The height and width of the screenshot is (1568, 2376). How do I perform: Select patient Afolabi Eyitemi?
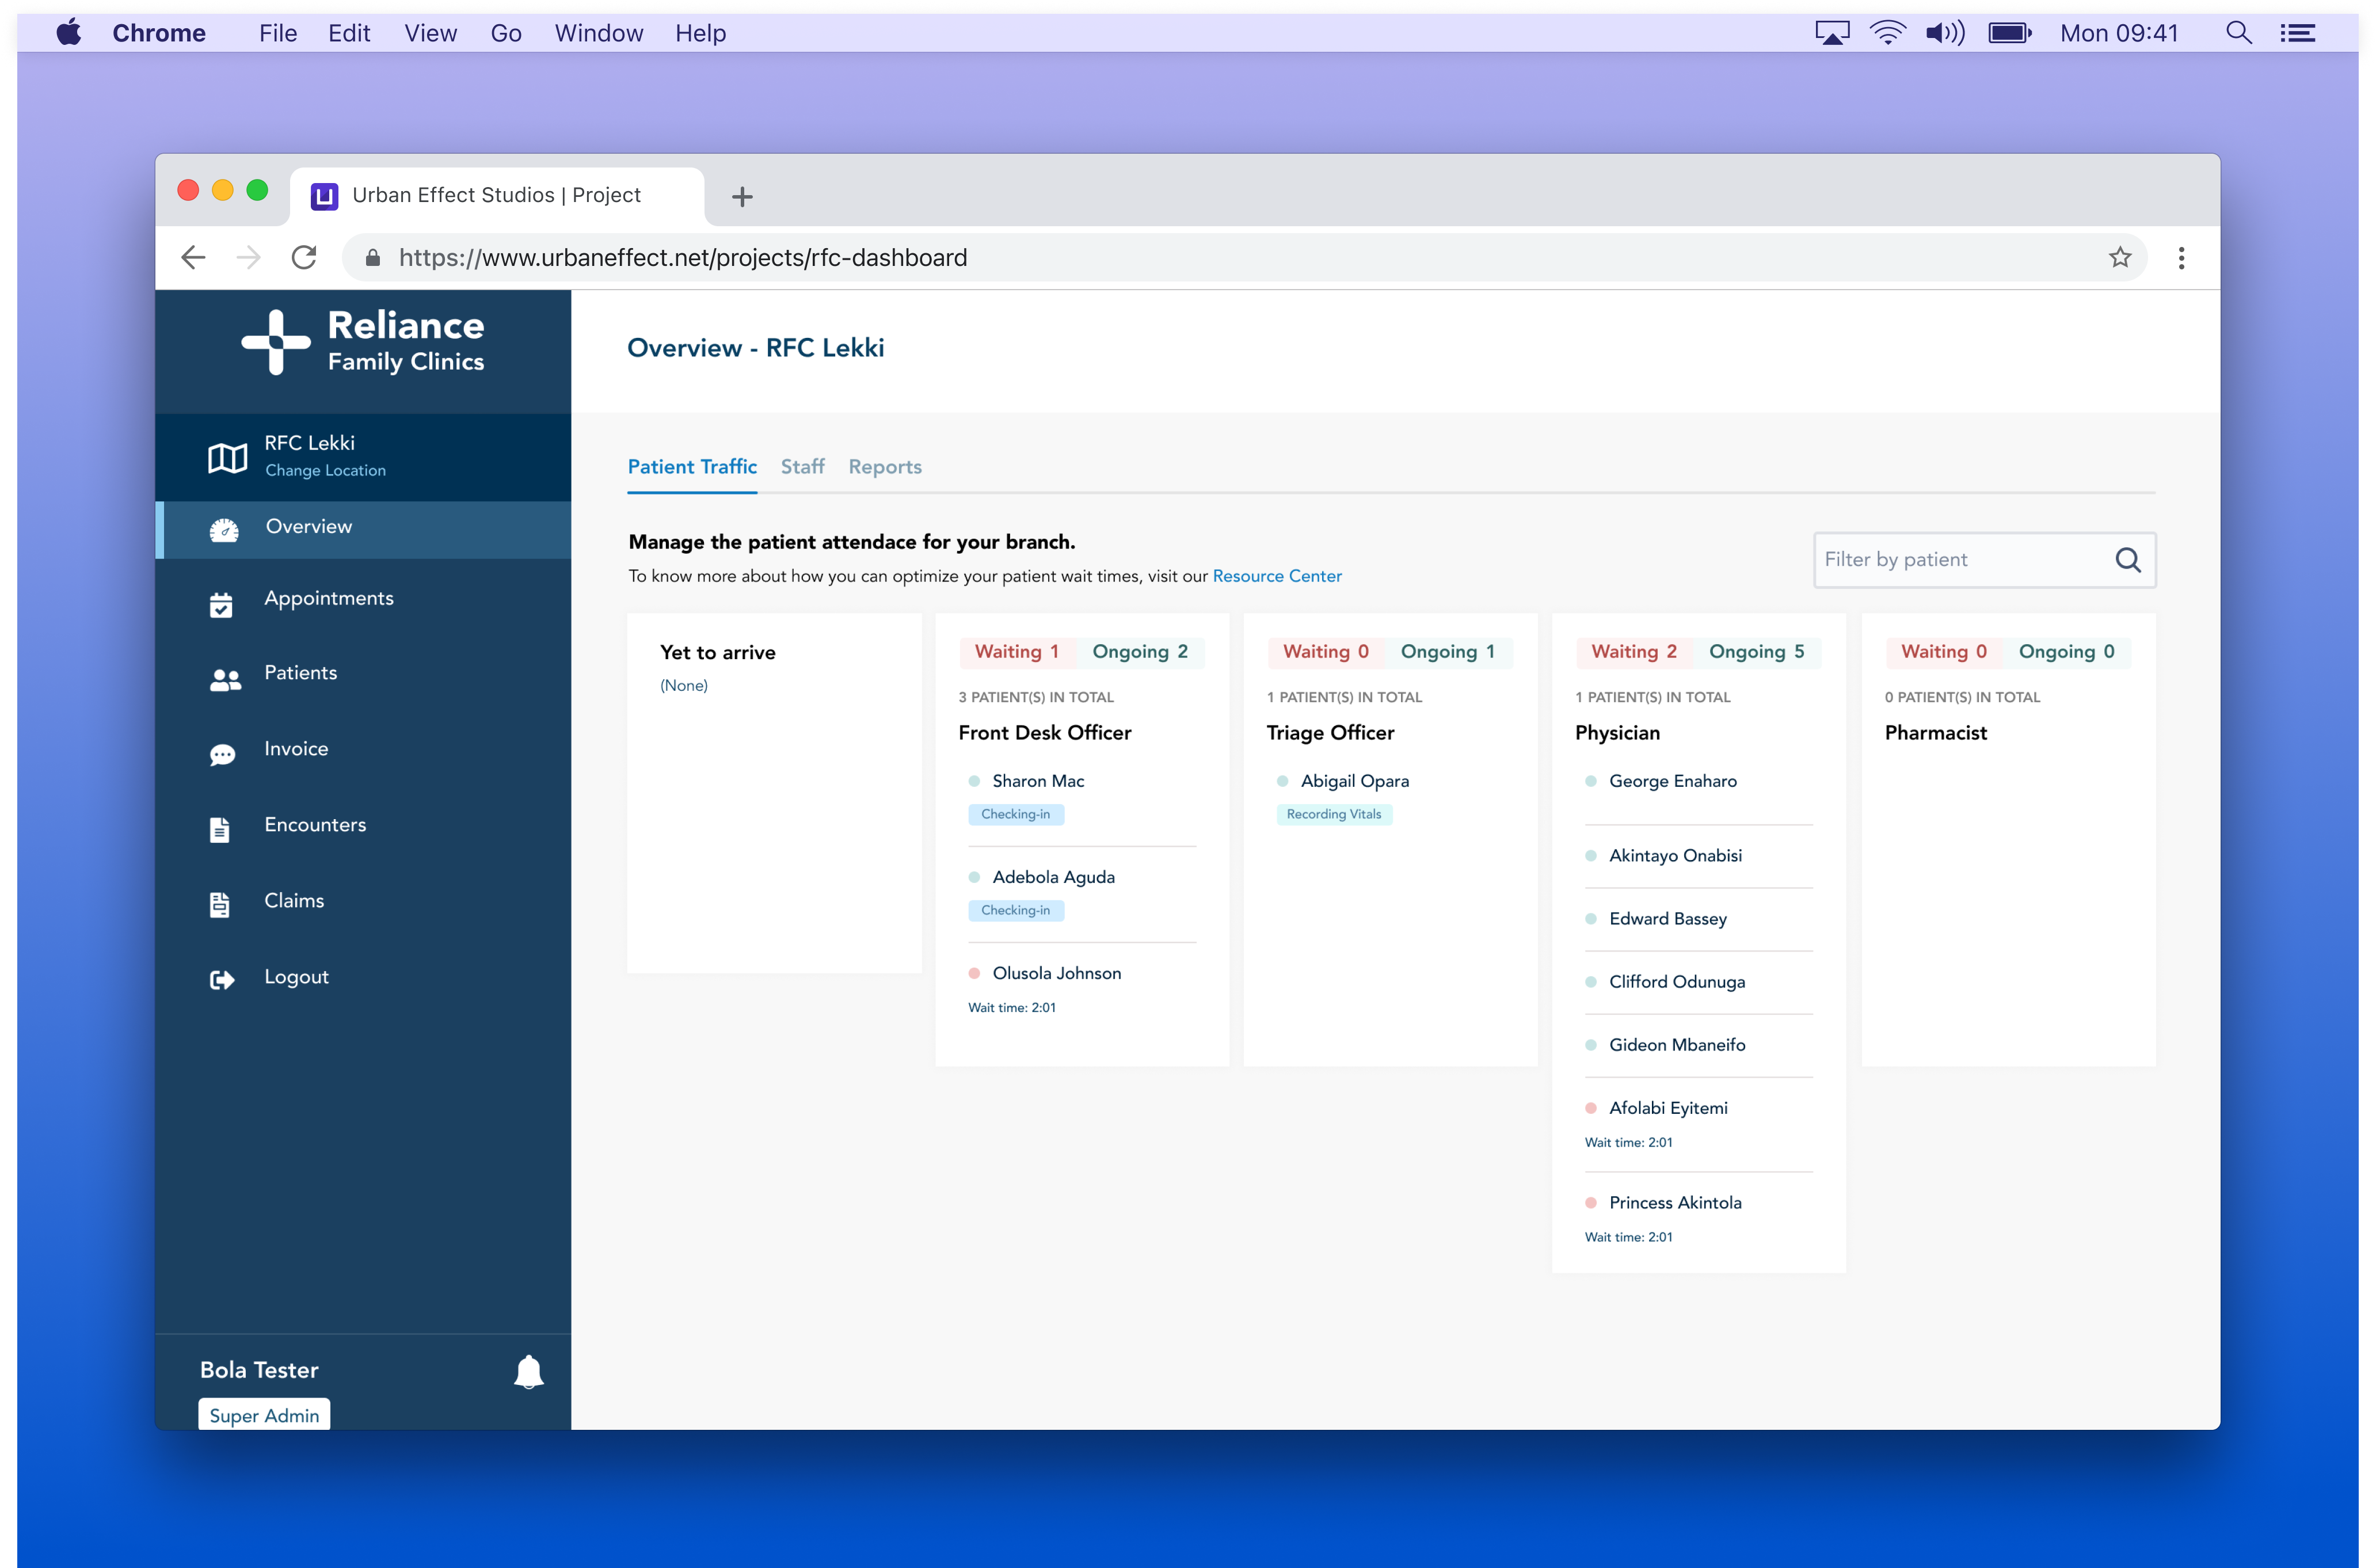point(1668,1108)
